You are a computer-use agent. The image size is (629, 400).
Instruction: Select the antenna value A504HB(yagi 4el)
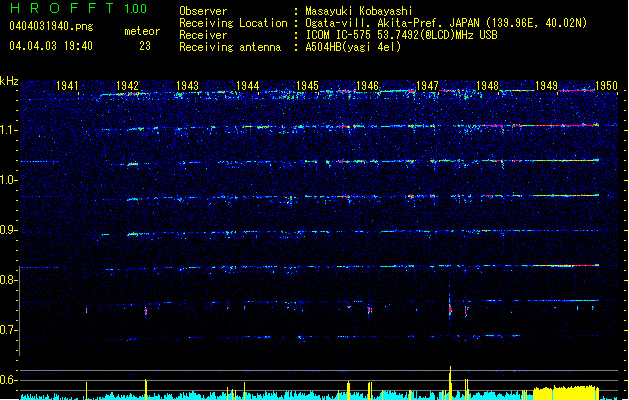point(353,47)
